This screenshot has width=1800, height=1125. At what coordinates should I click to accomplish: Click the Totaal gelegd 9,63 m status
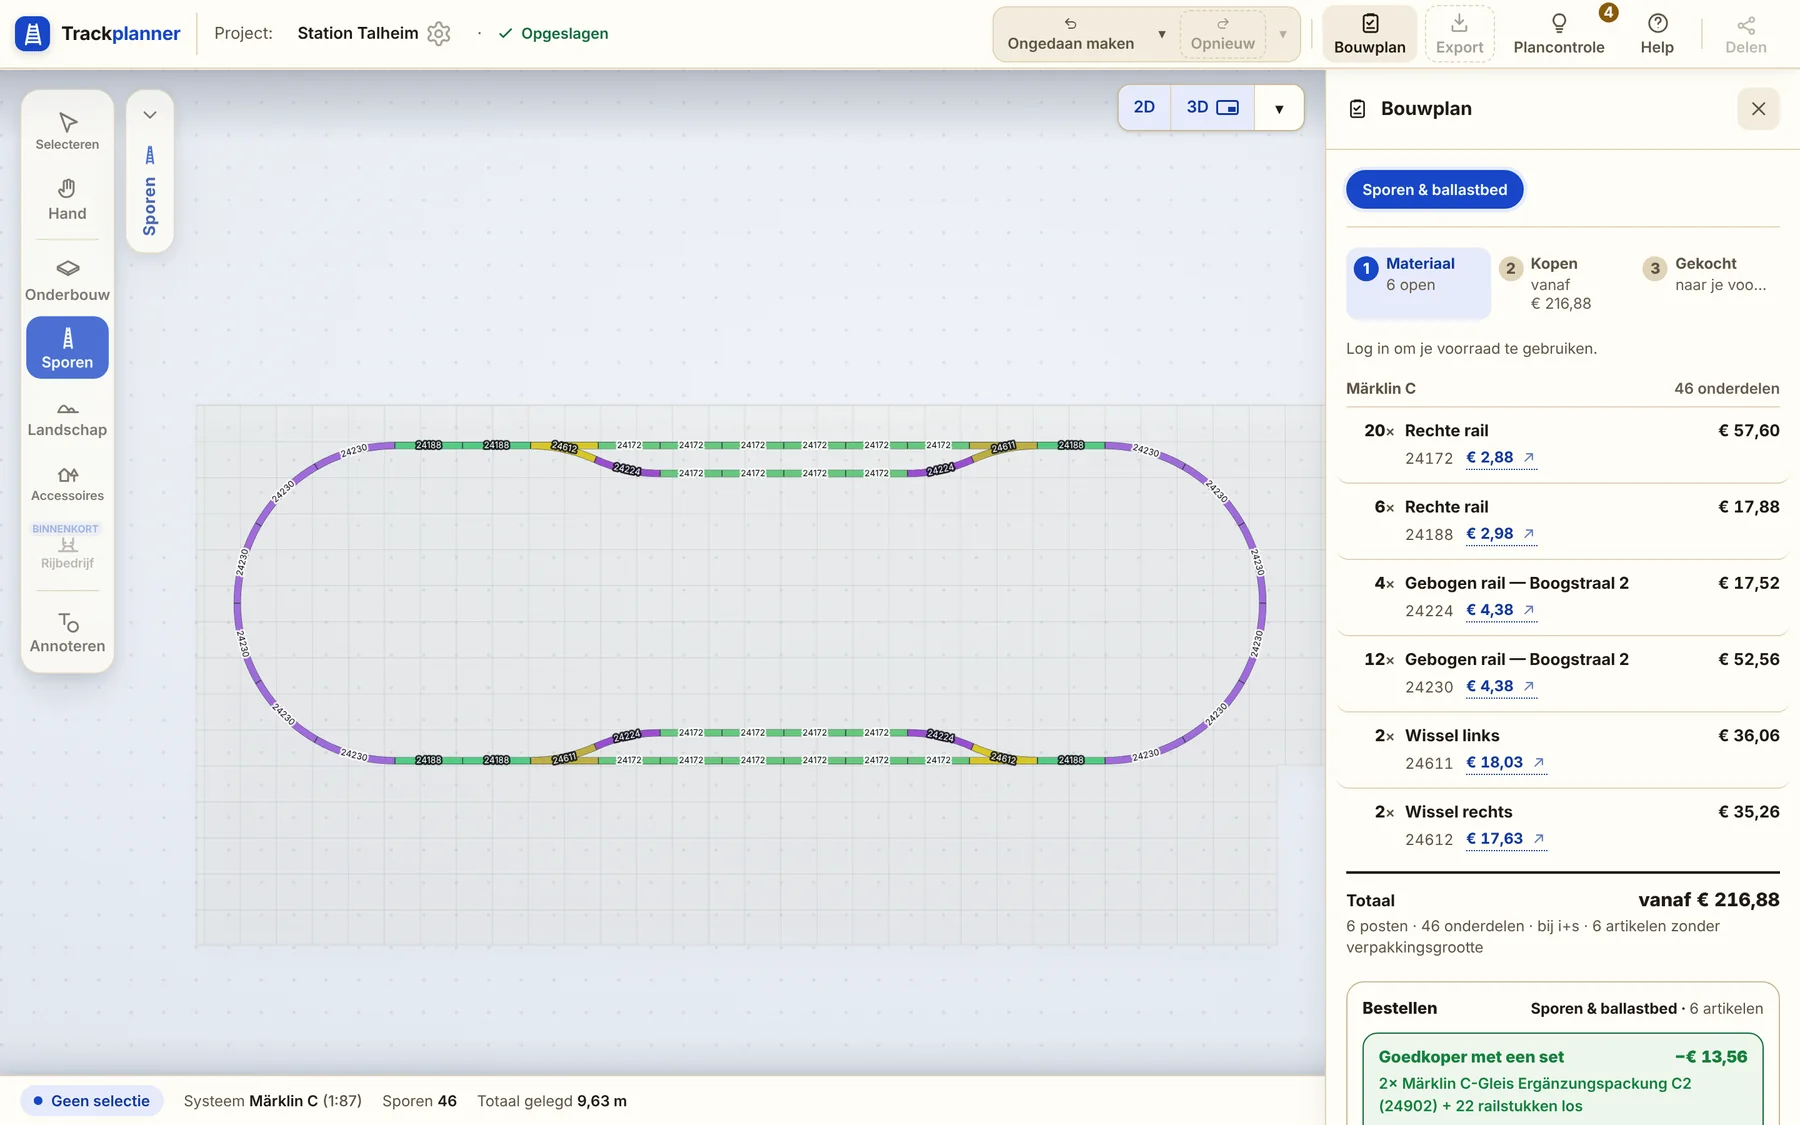click(x=552, y=1101)
